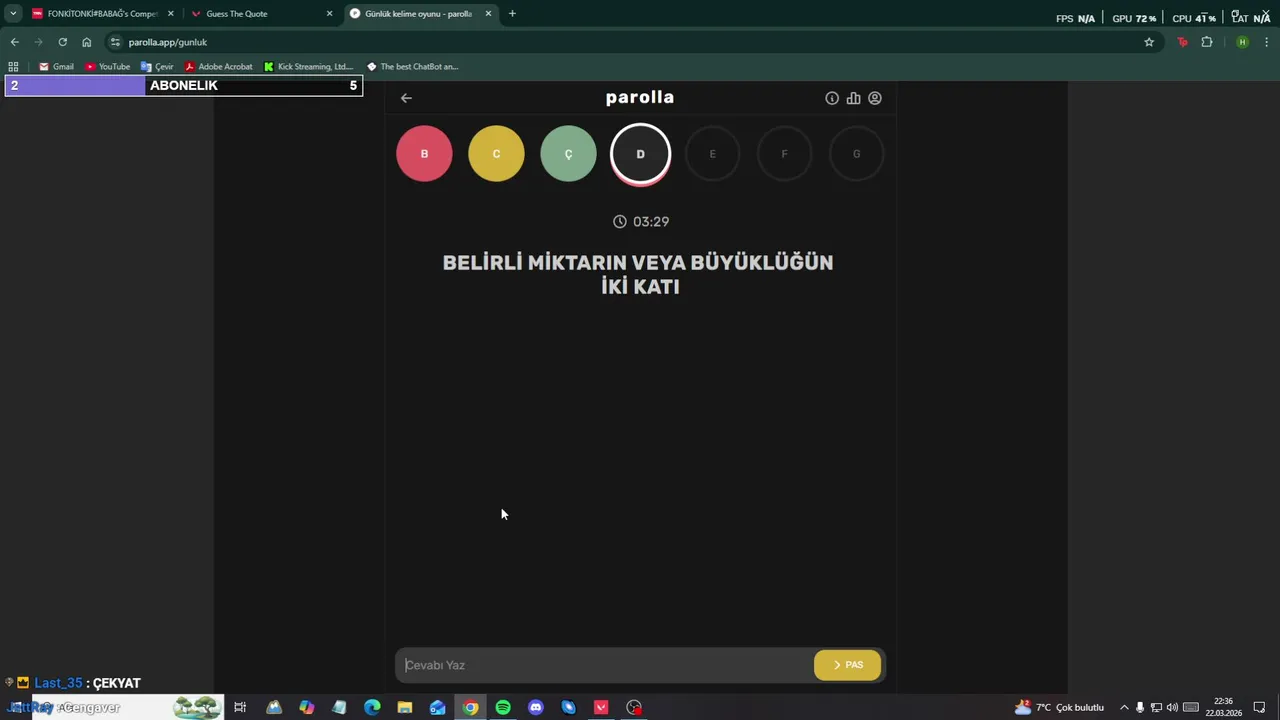Reload the parolla page
The width and height of the screenshot is (1280, 720).
(62, 42)
